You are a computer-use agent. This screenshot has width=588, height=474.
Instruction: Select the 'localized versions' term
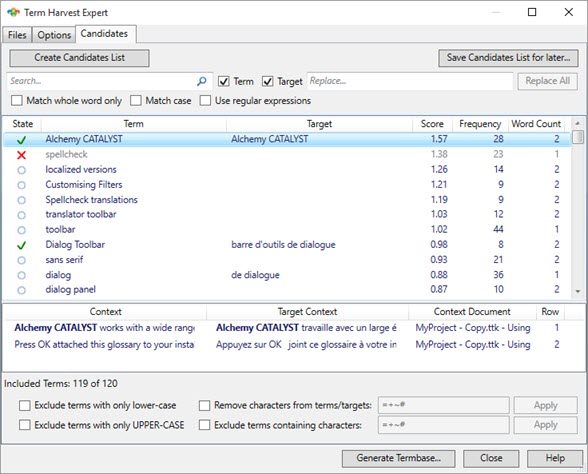[x=81, y=170]
